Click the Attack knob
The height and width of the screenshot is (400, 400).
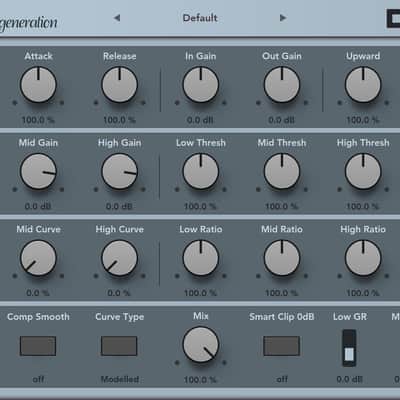click(38, 85)
